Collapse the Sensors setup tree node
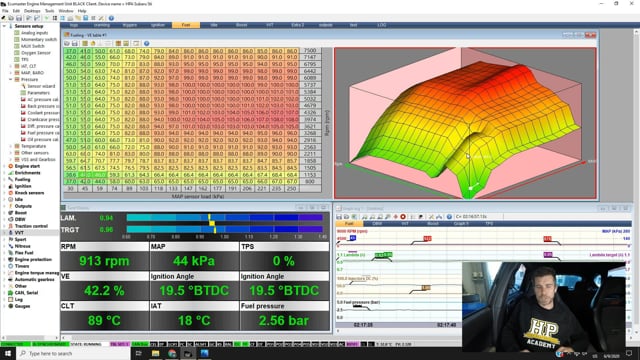This screenshot has height=360, width=640. pyautogui.click(x=4, y=26)
